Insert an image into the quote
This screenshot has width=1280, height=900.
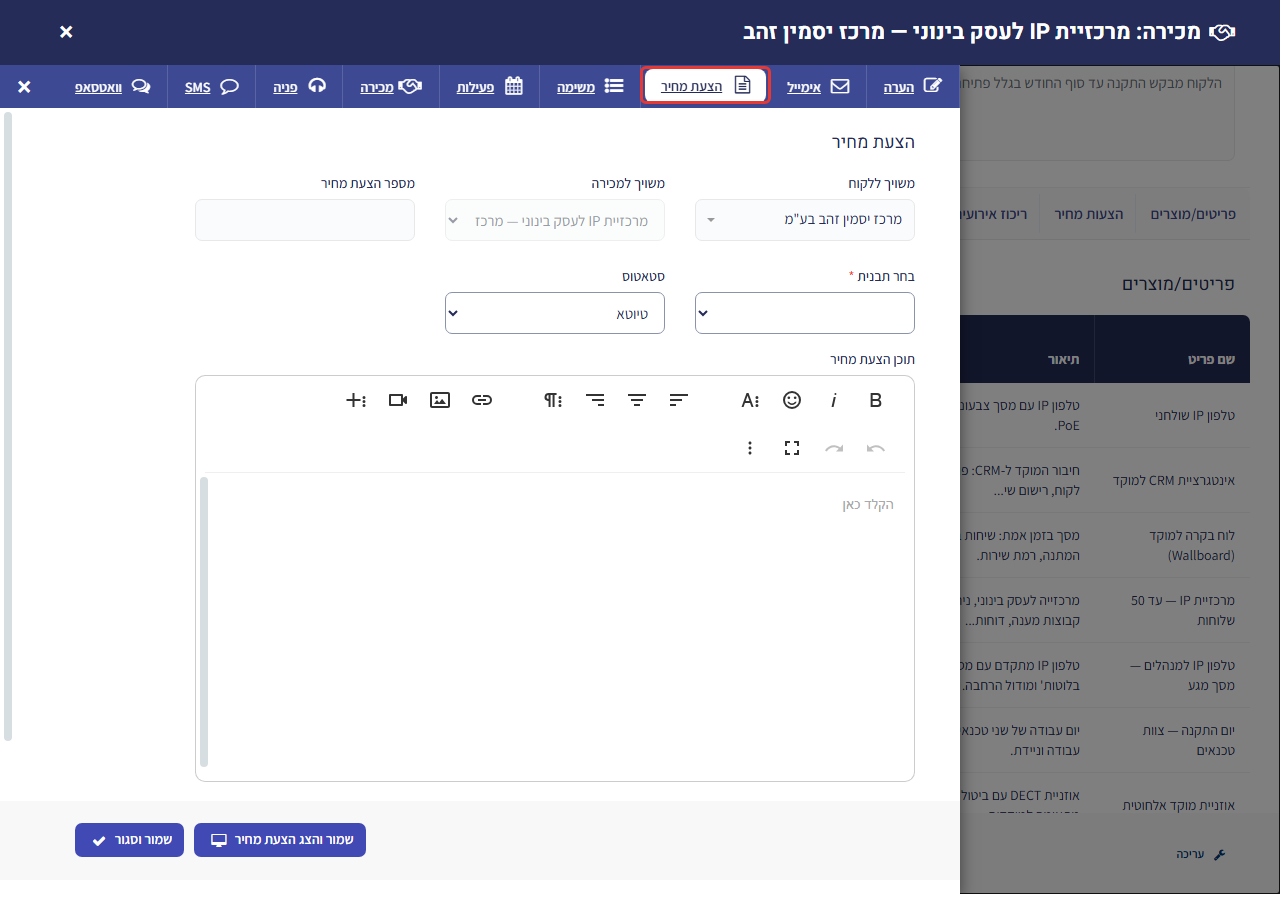(x=440, y=400)
